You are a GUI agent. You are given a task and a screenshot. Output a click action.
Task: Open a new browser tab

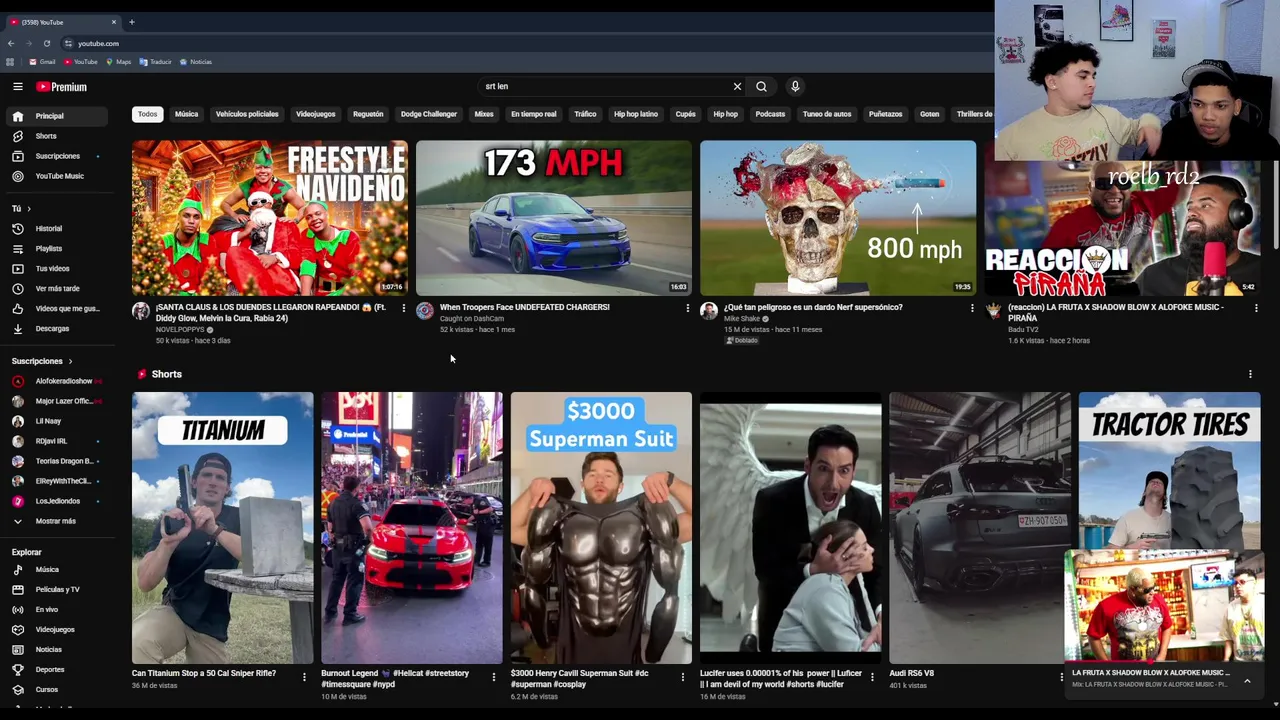131,22
